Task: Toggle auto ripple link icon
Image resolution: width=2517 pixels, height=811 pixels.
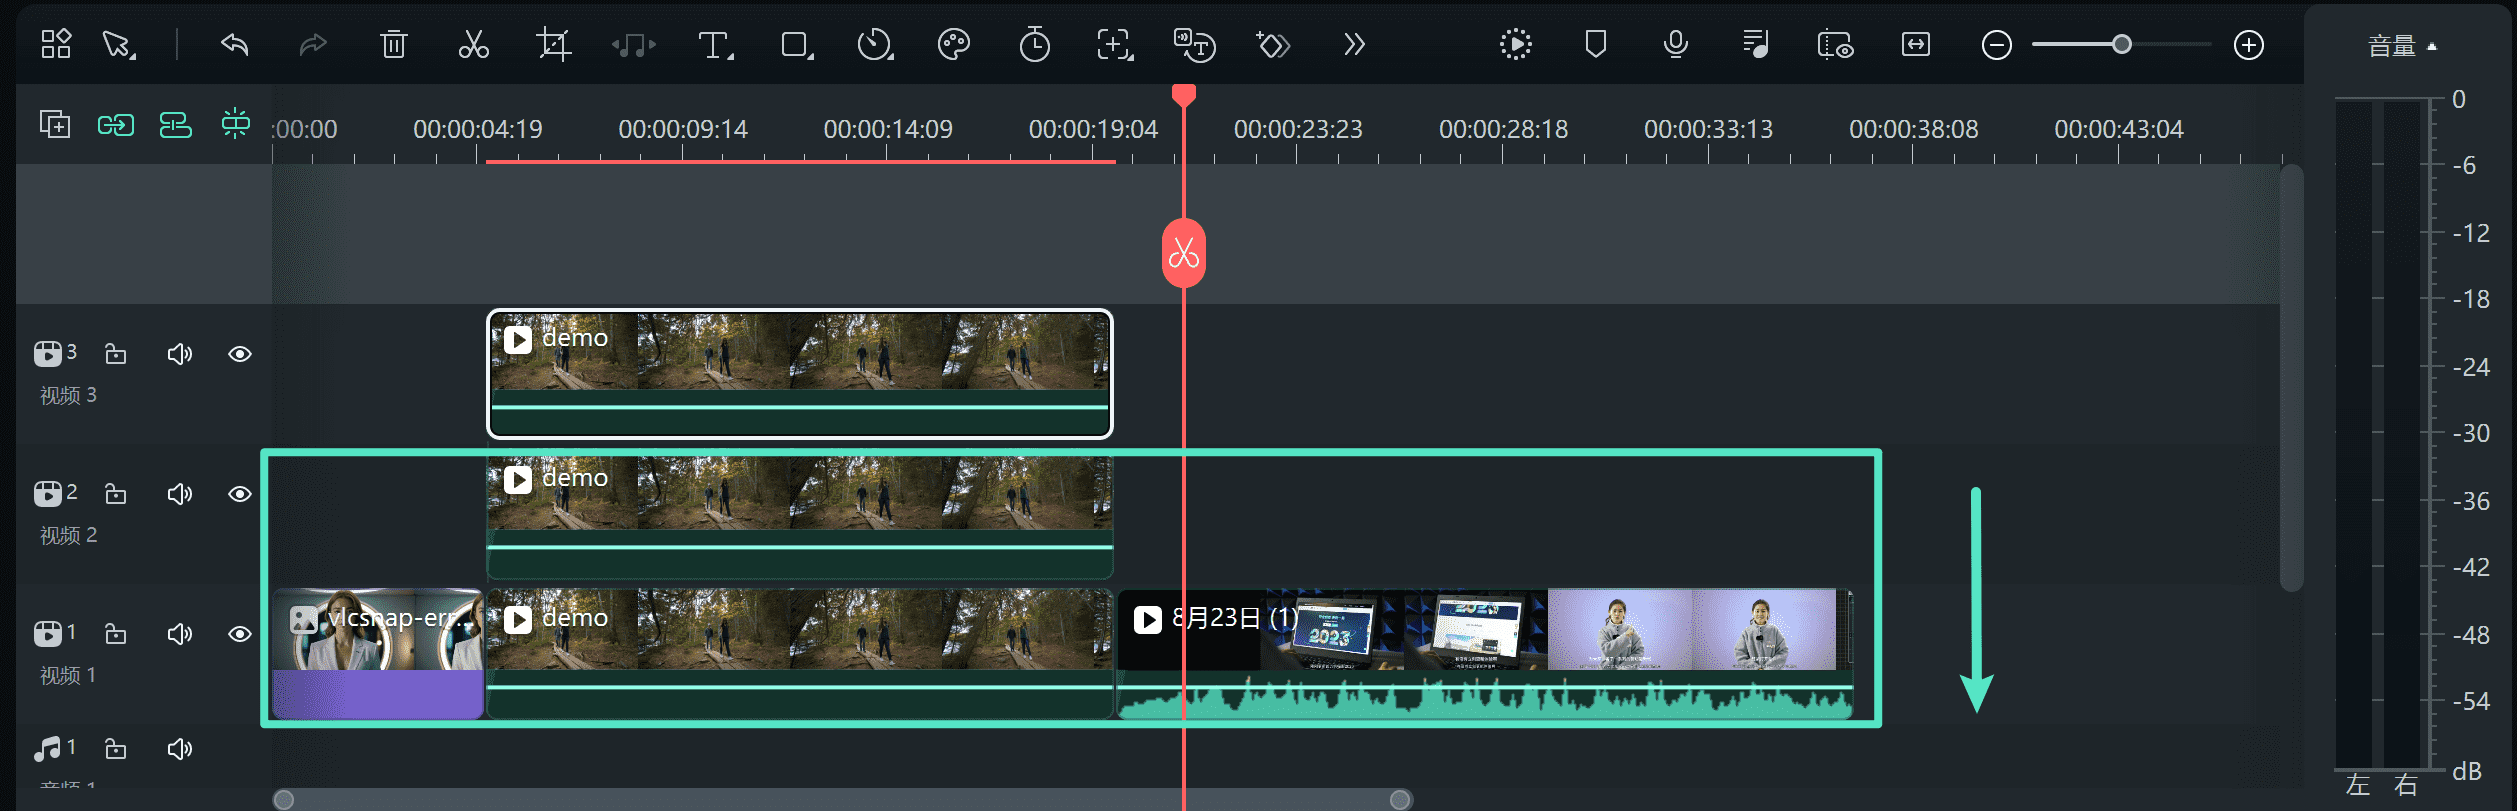Action: (x=115, y=125)
